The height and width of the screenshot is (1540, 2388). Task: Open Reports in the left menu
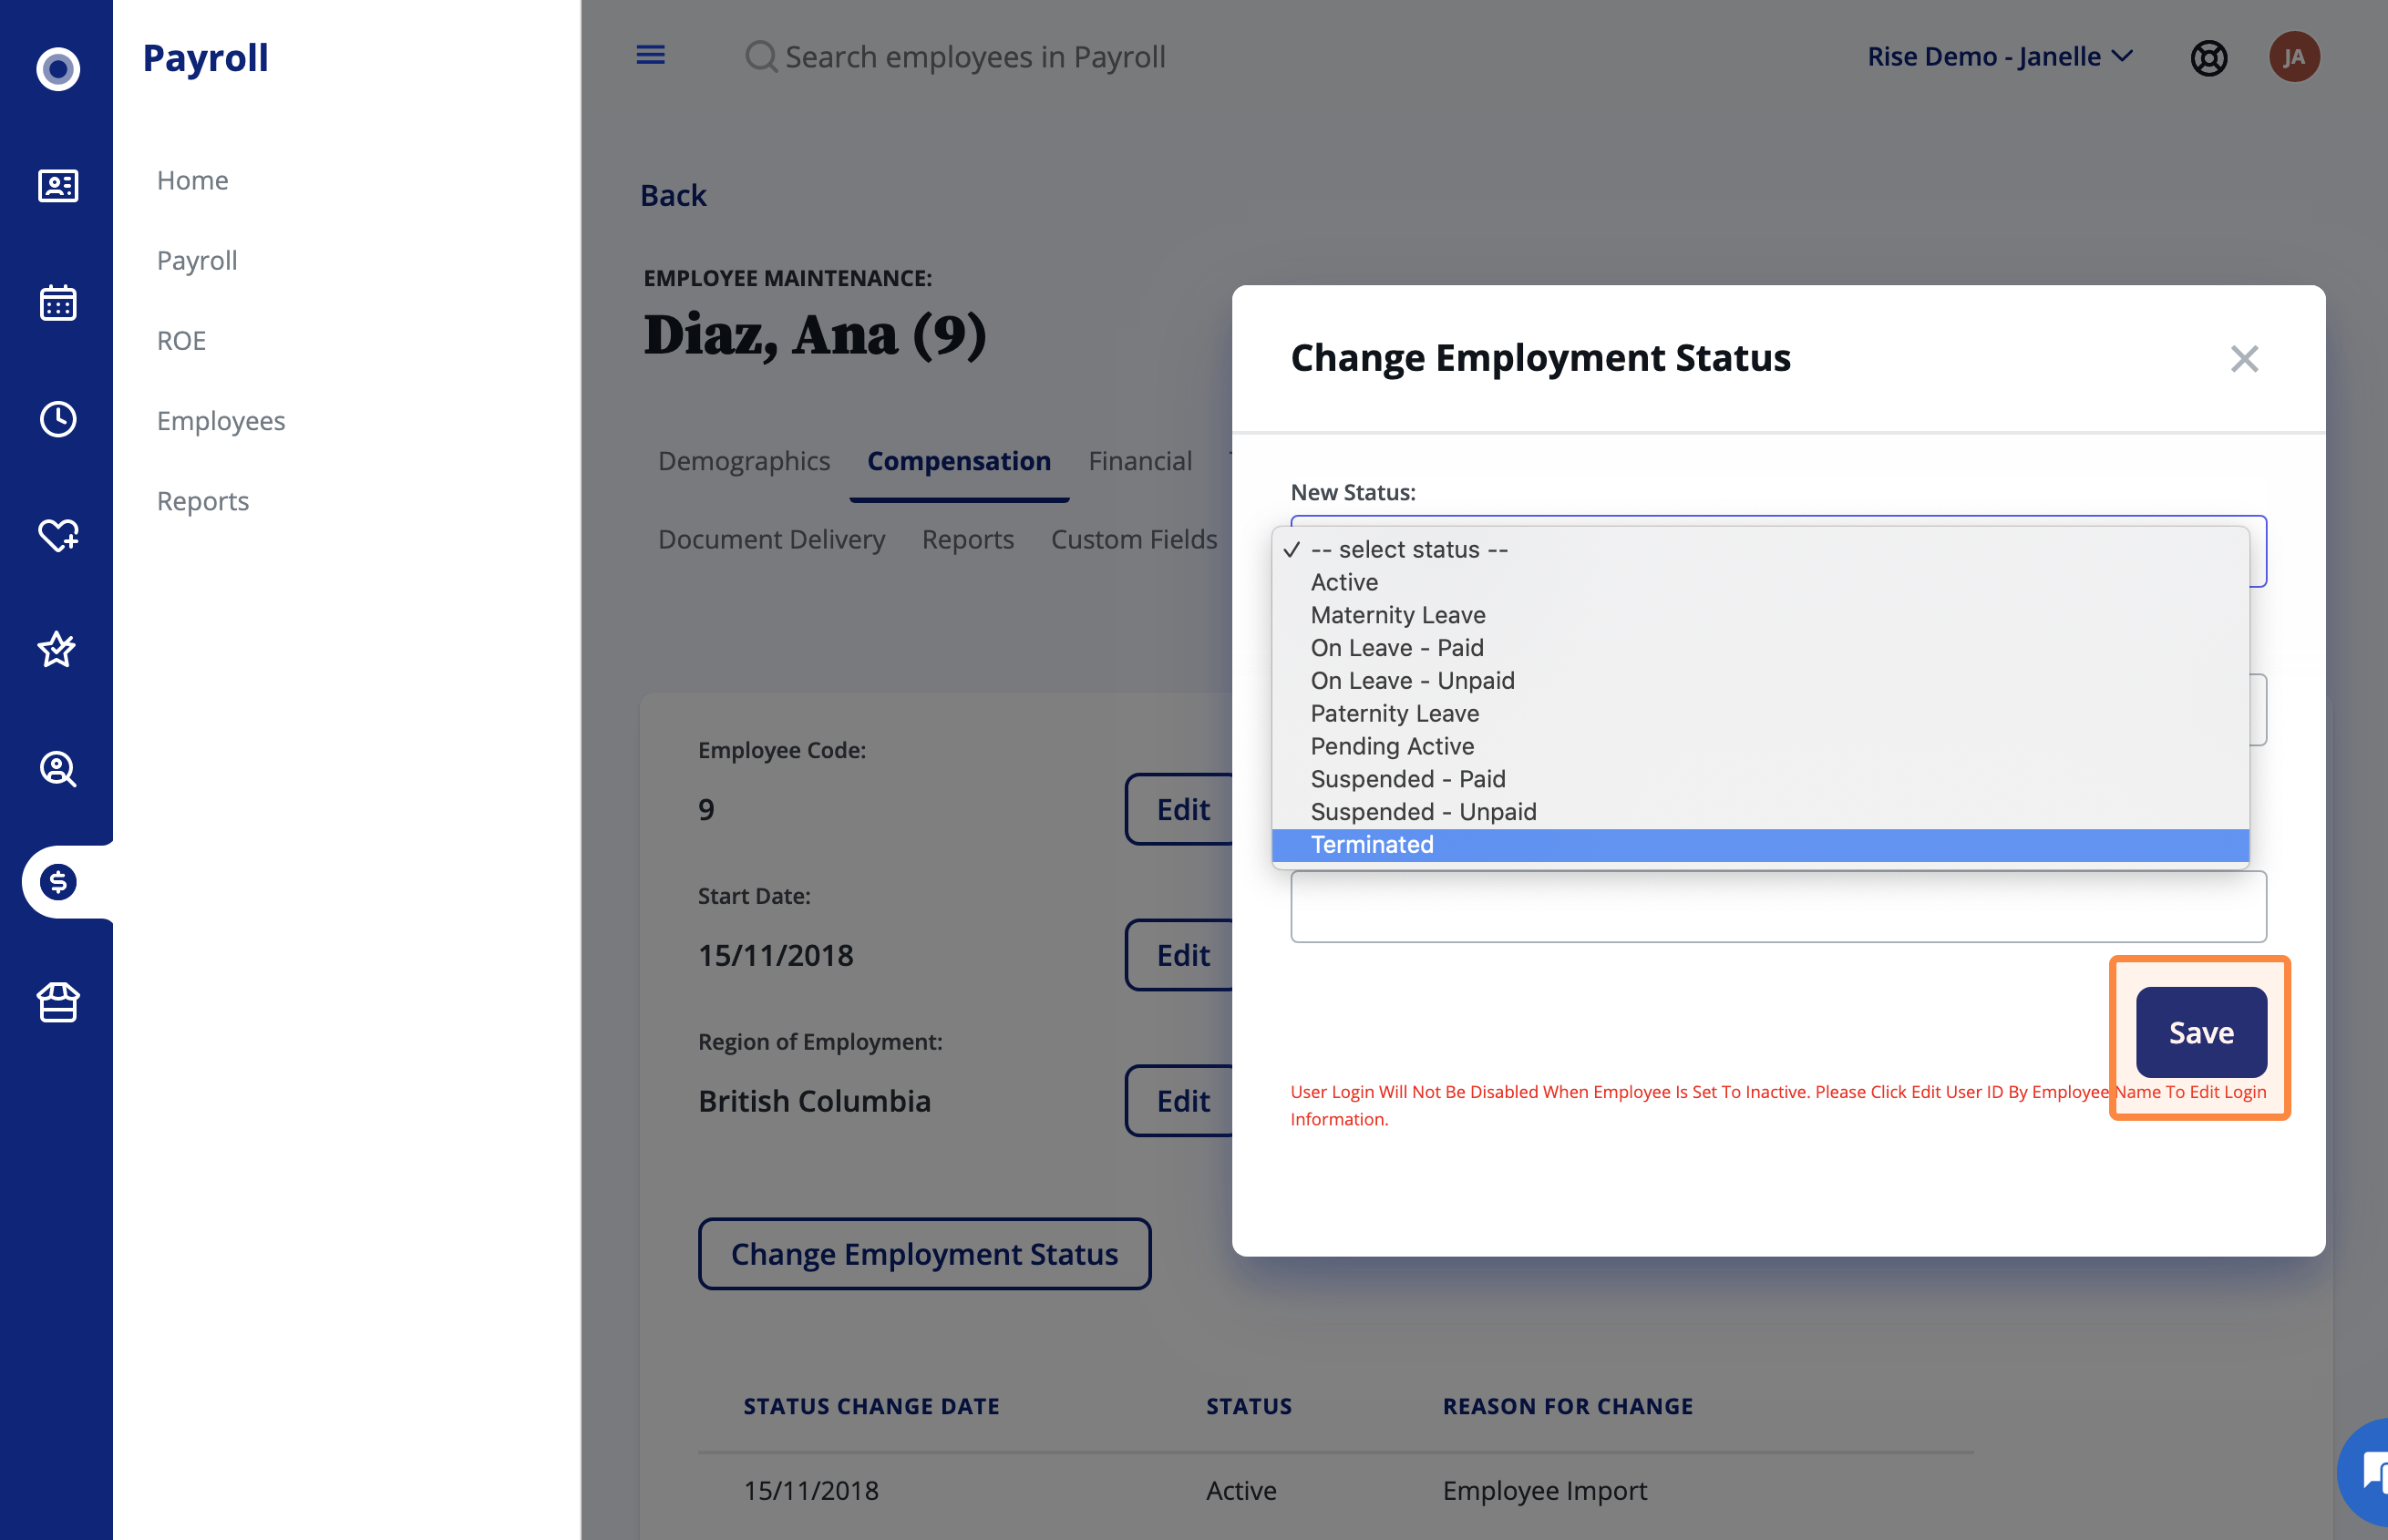(x=203, y=500)
